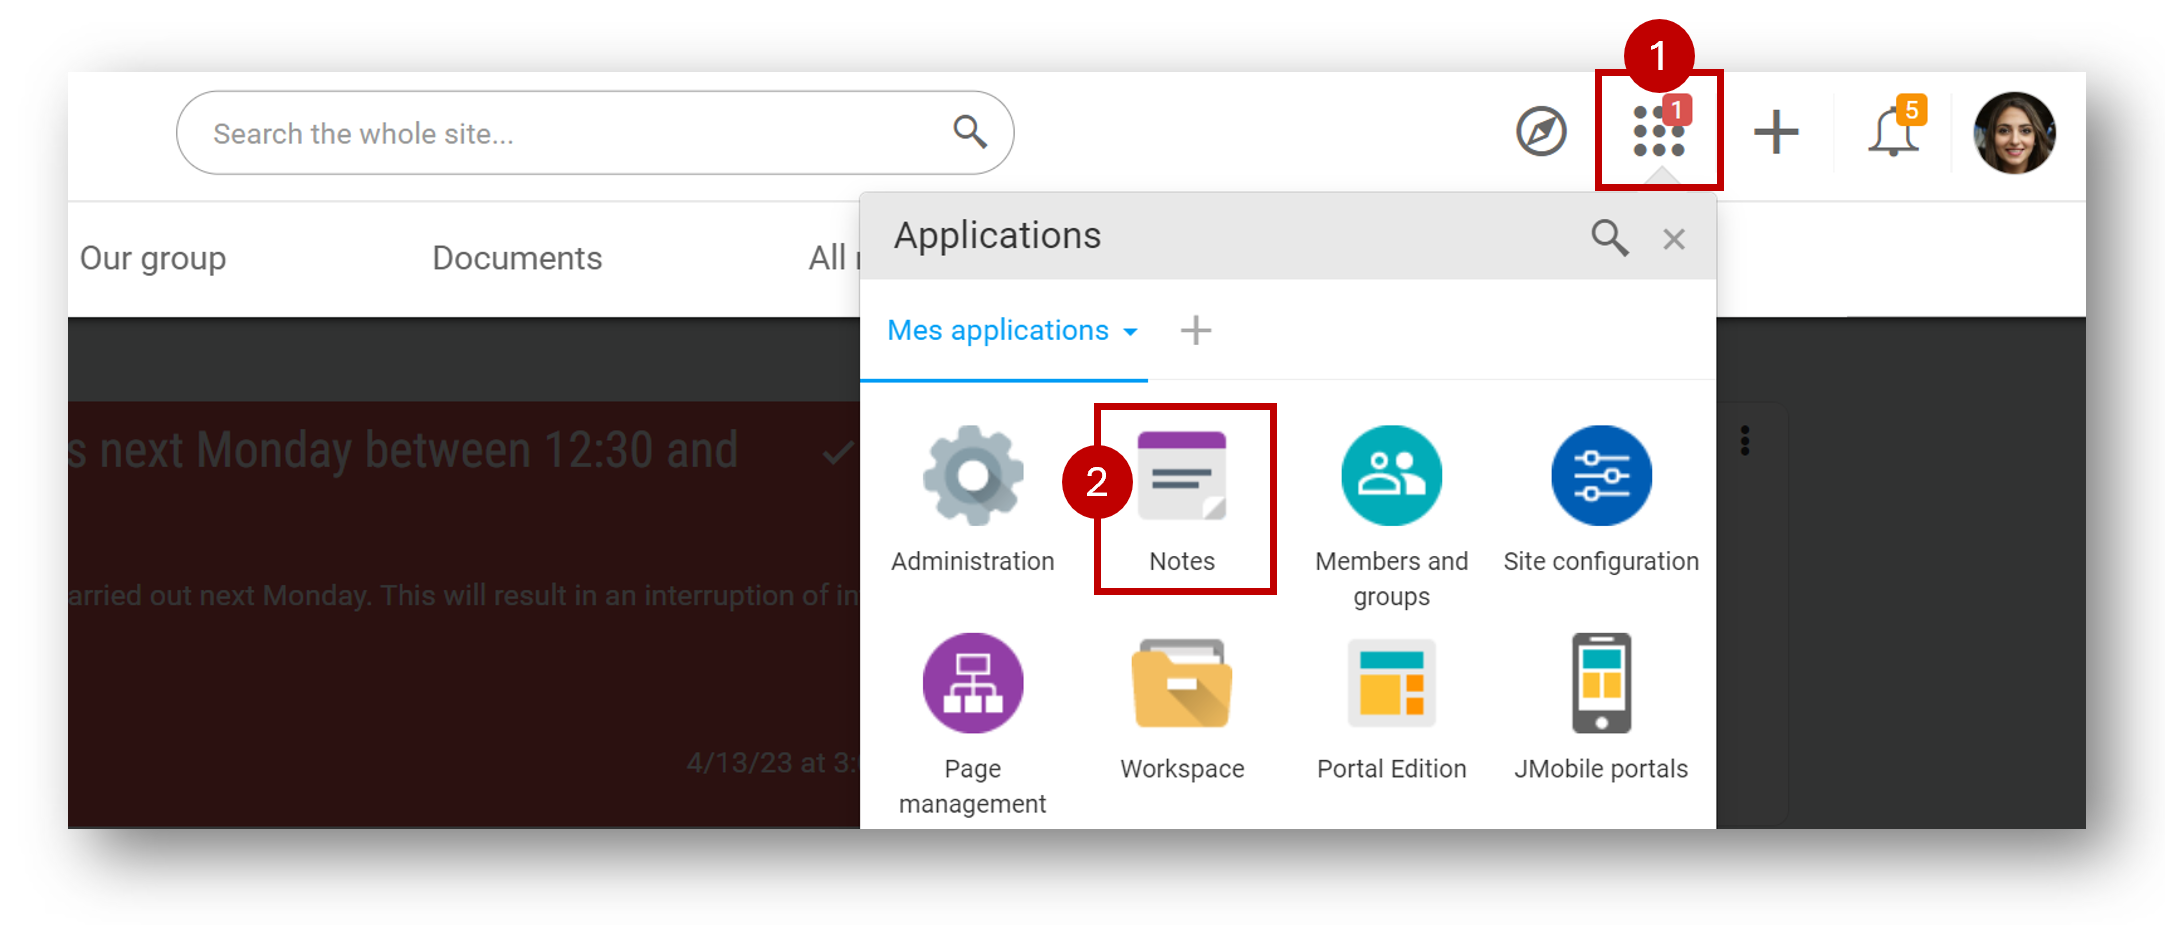Click the magnifier in the site search field

969,131
